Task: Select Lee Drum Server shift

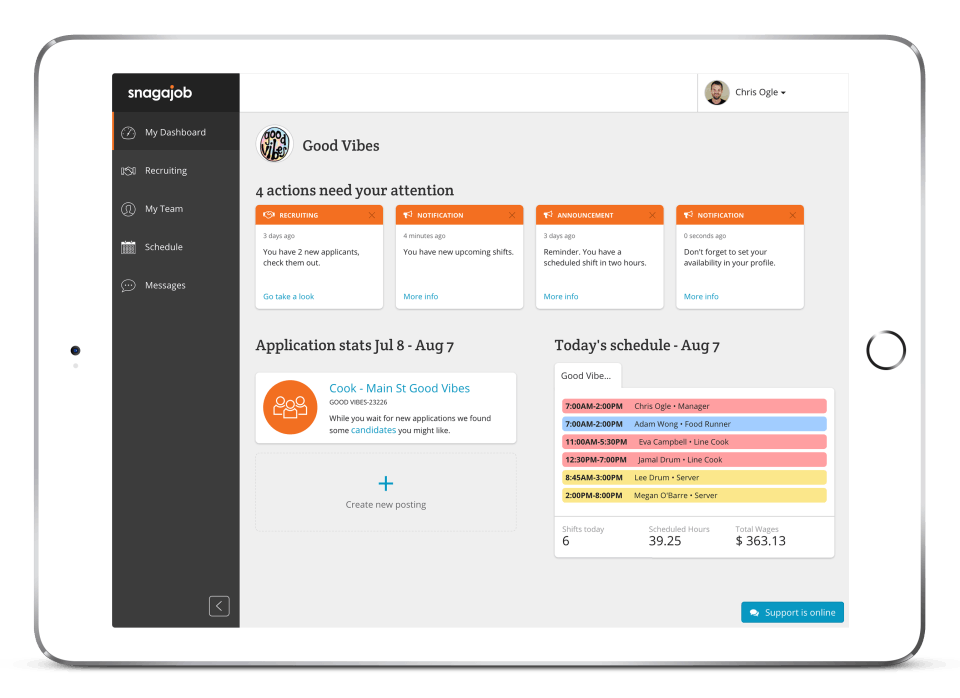Action: 694,478
